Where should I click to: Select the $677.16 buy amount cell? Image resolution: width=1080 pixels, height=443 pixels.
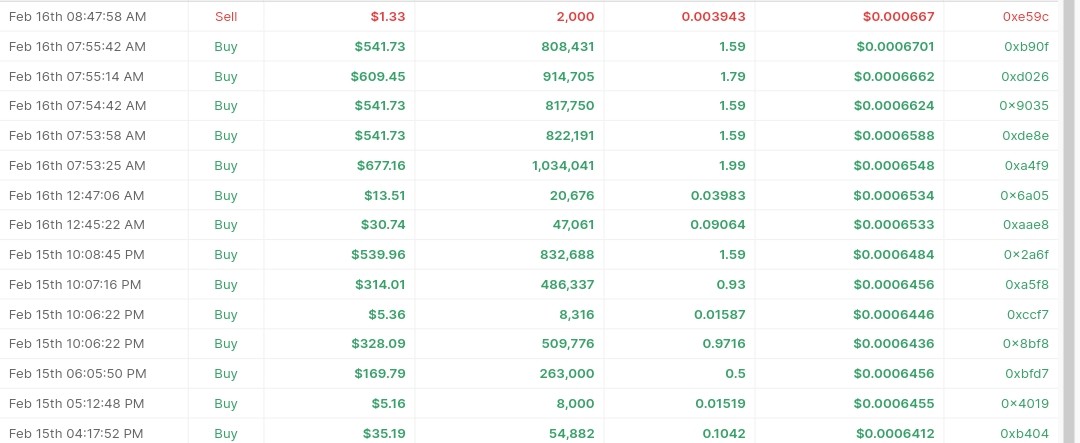tap(381, 165)
